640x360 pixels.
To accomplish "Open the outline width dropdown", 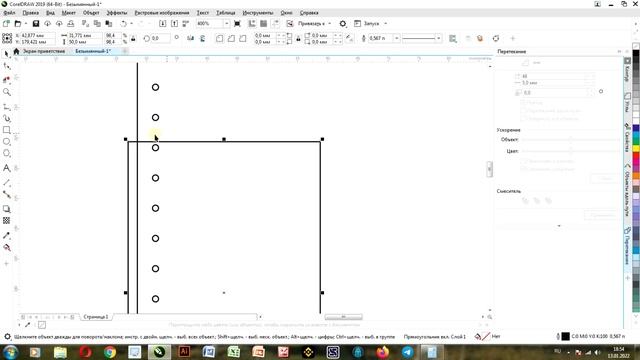I will [x=396, y=38].
